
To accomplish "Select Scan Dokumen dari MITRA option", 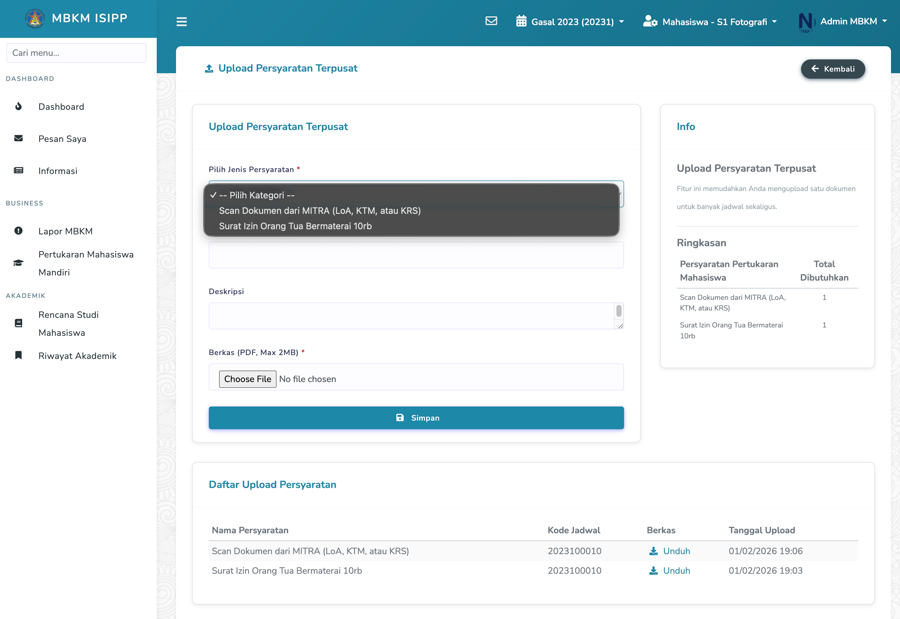I will 319,211.
